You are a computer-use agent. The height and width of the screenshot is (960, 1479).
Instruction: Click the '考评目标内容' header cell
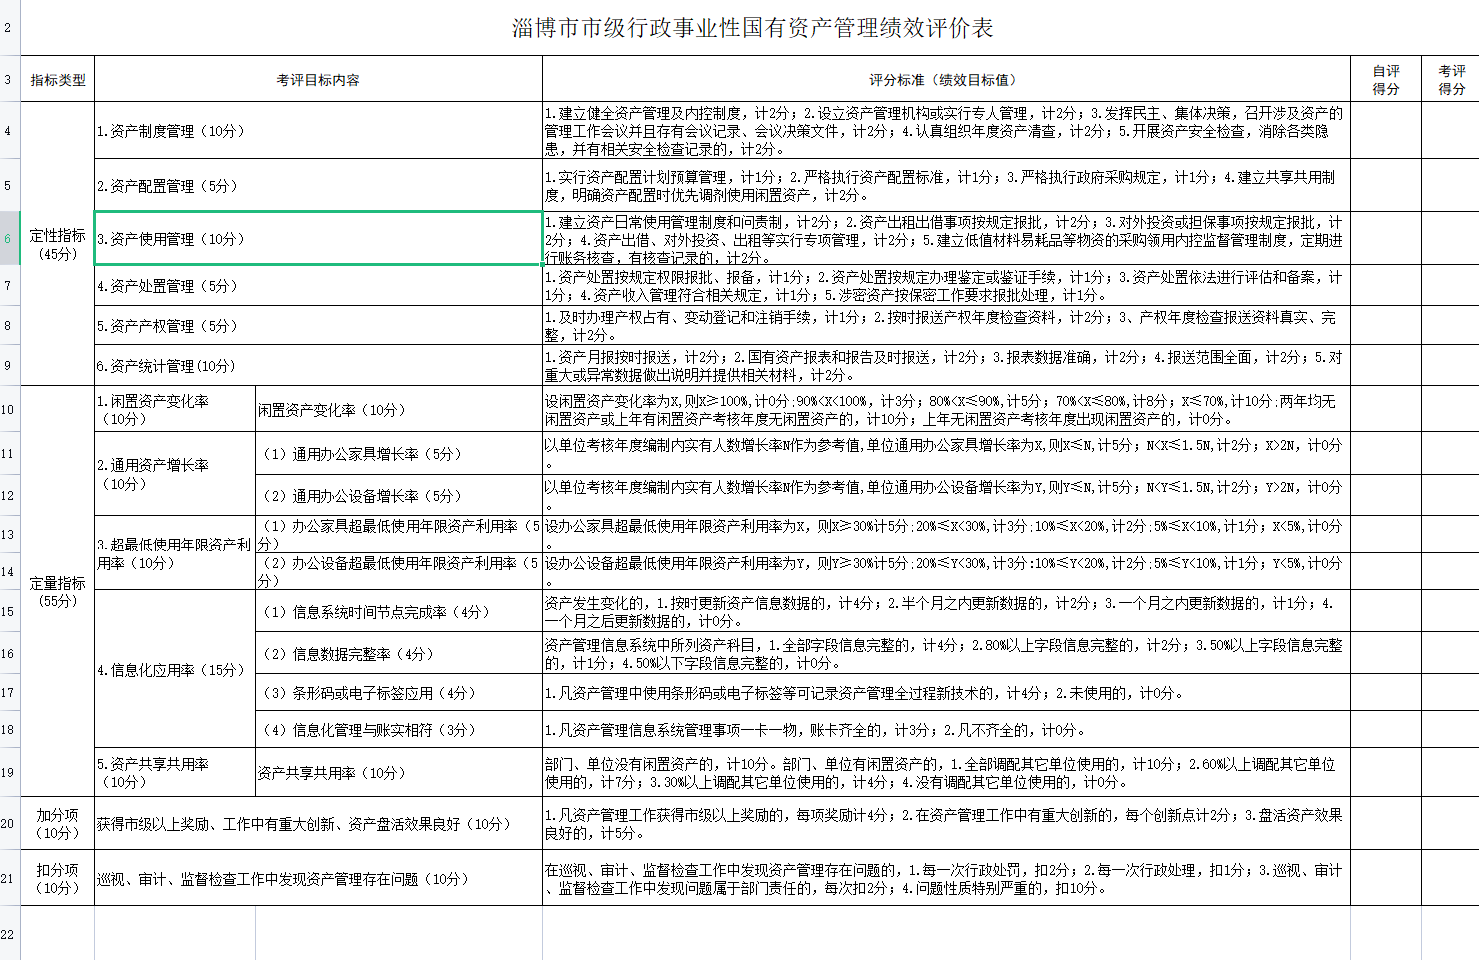click(x=318, y=79)
